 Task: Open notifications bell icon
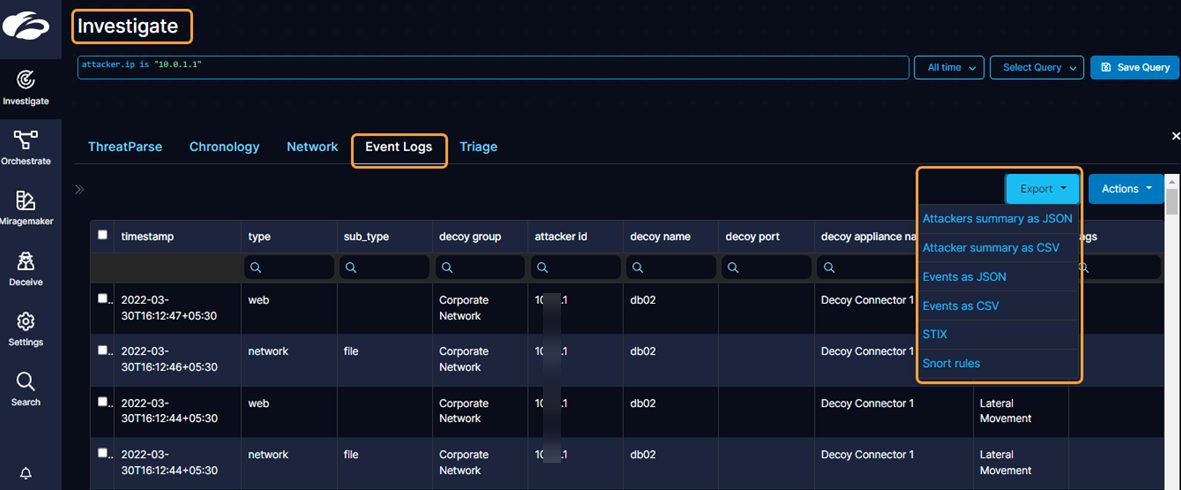coord(26,474)
